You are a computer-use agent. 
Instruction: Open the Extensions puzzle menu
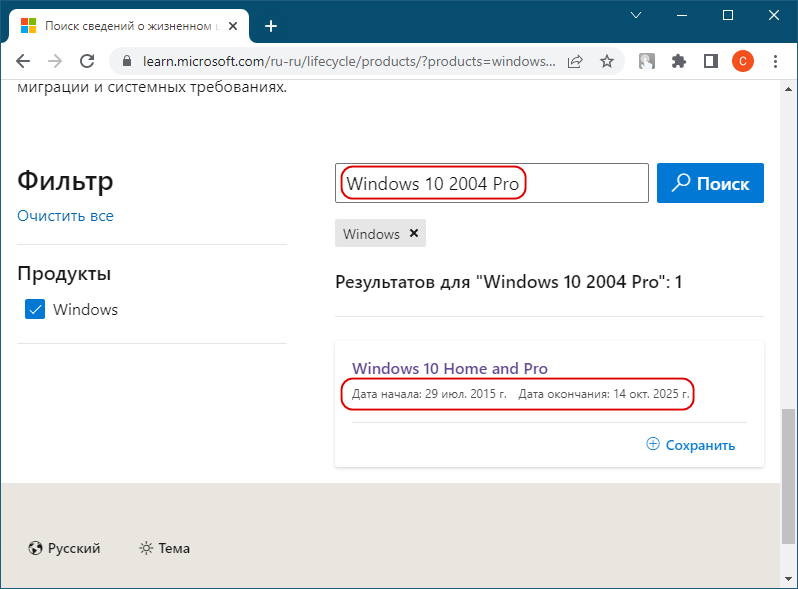click(x=679, y=62)
